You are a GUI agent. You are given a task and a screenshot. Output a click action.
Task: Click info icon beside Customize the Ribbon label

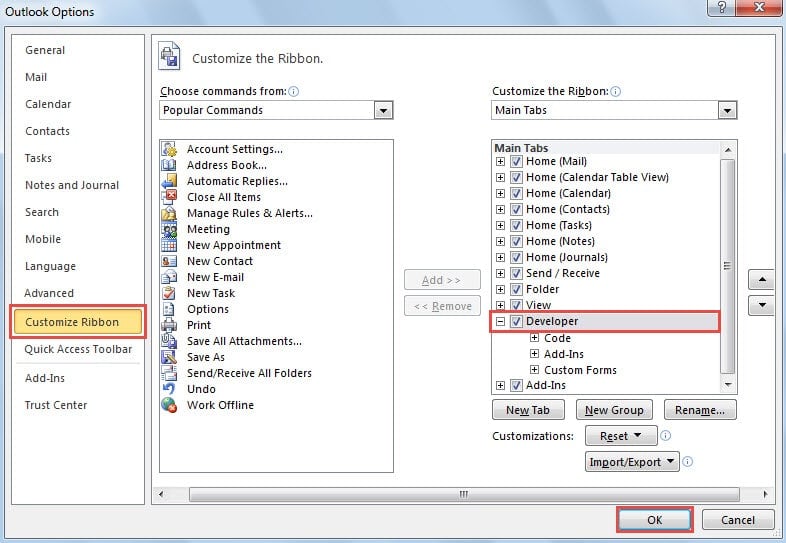(616, 91)
